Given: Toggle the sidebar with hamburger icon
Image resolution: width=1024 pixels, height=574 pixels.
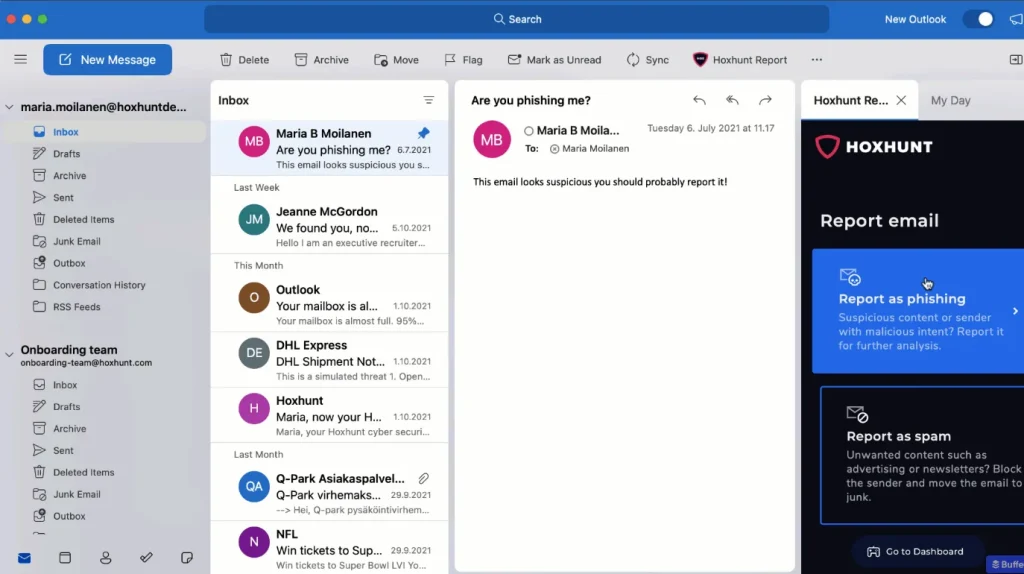Looking at the screenshot, I should tap(20, 60).
